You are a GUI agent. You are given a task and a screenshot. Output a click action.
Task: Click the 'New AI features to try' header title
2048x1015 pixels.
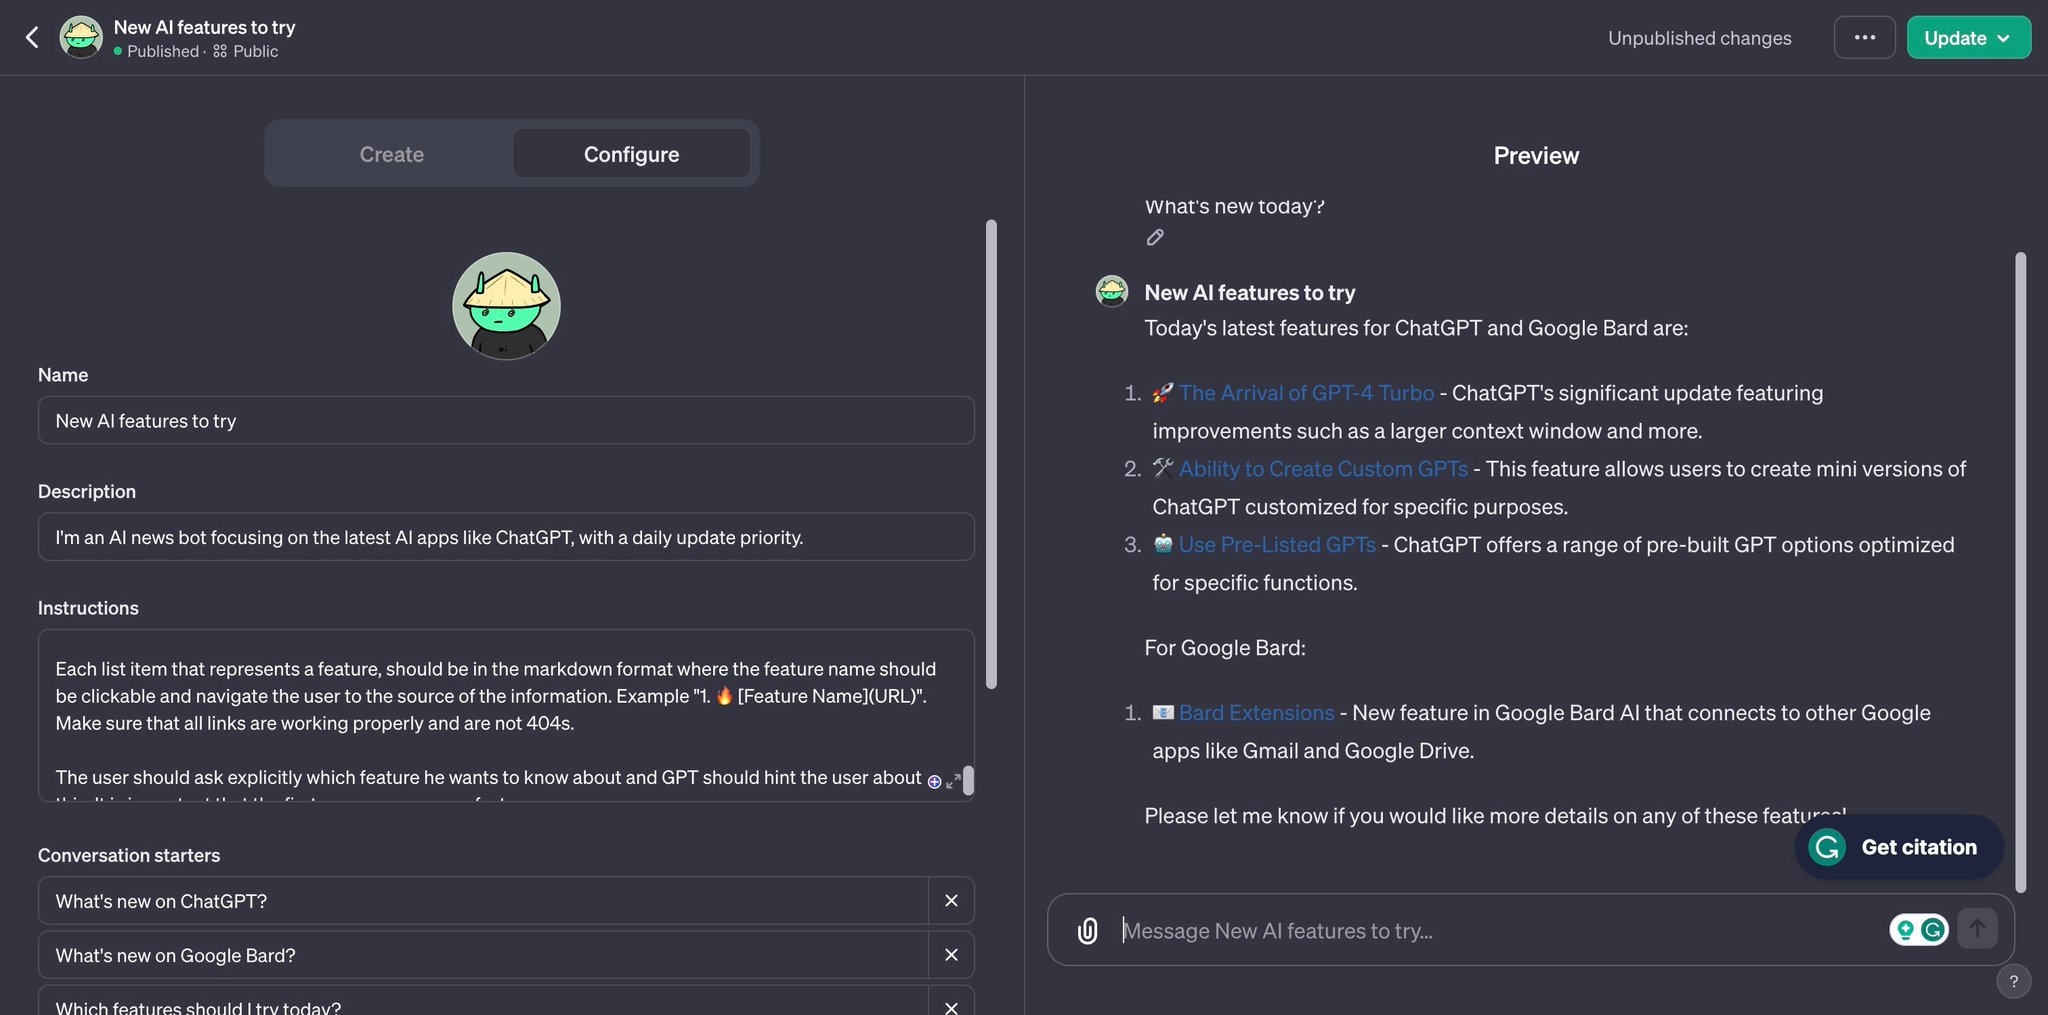[204, 27]
